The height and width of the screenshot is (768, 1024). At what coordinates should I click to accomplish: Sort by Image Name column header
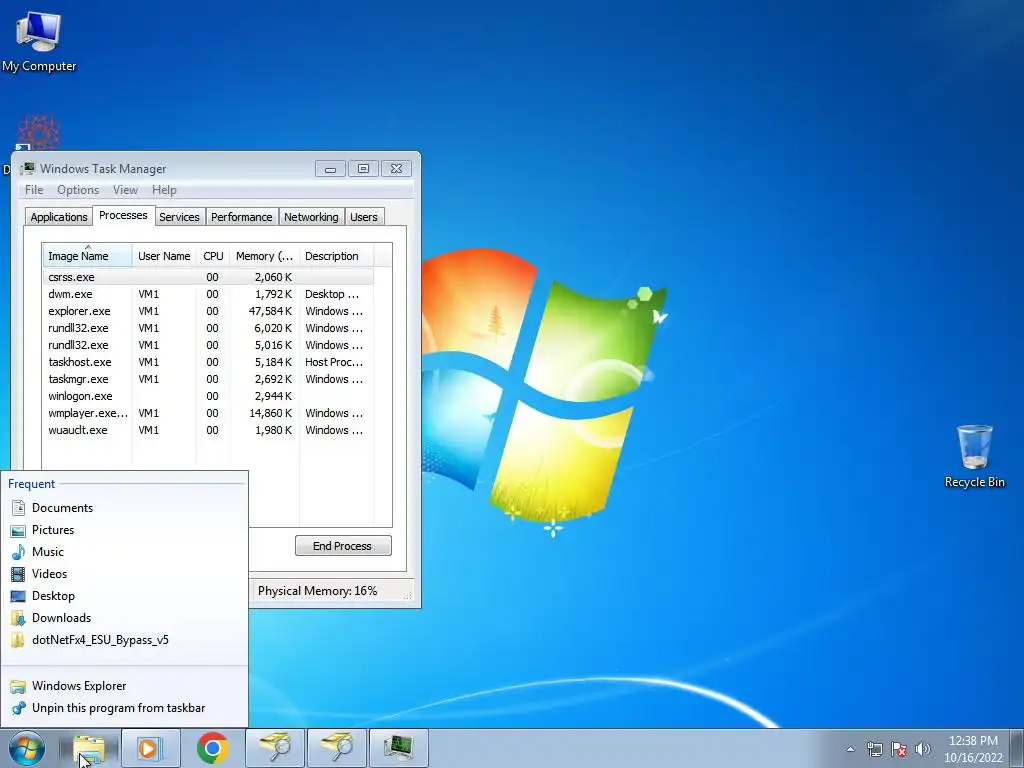point(88,256)
